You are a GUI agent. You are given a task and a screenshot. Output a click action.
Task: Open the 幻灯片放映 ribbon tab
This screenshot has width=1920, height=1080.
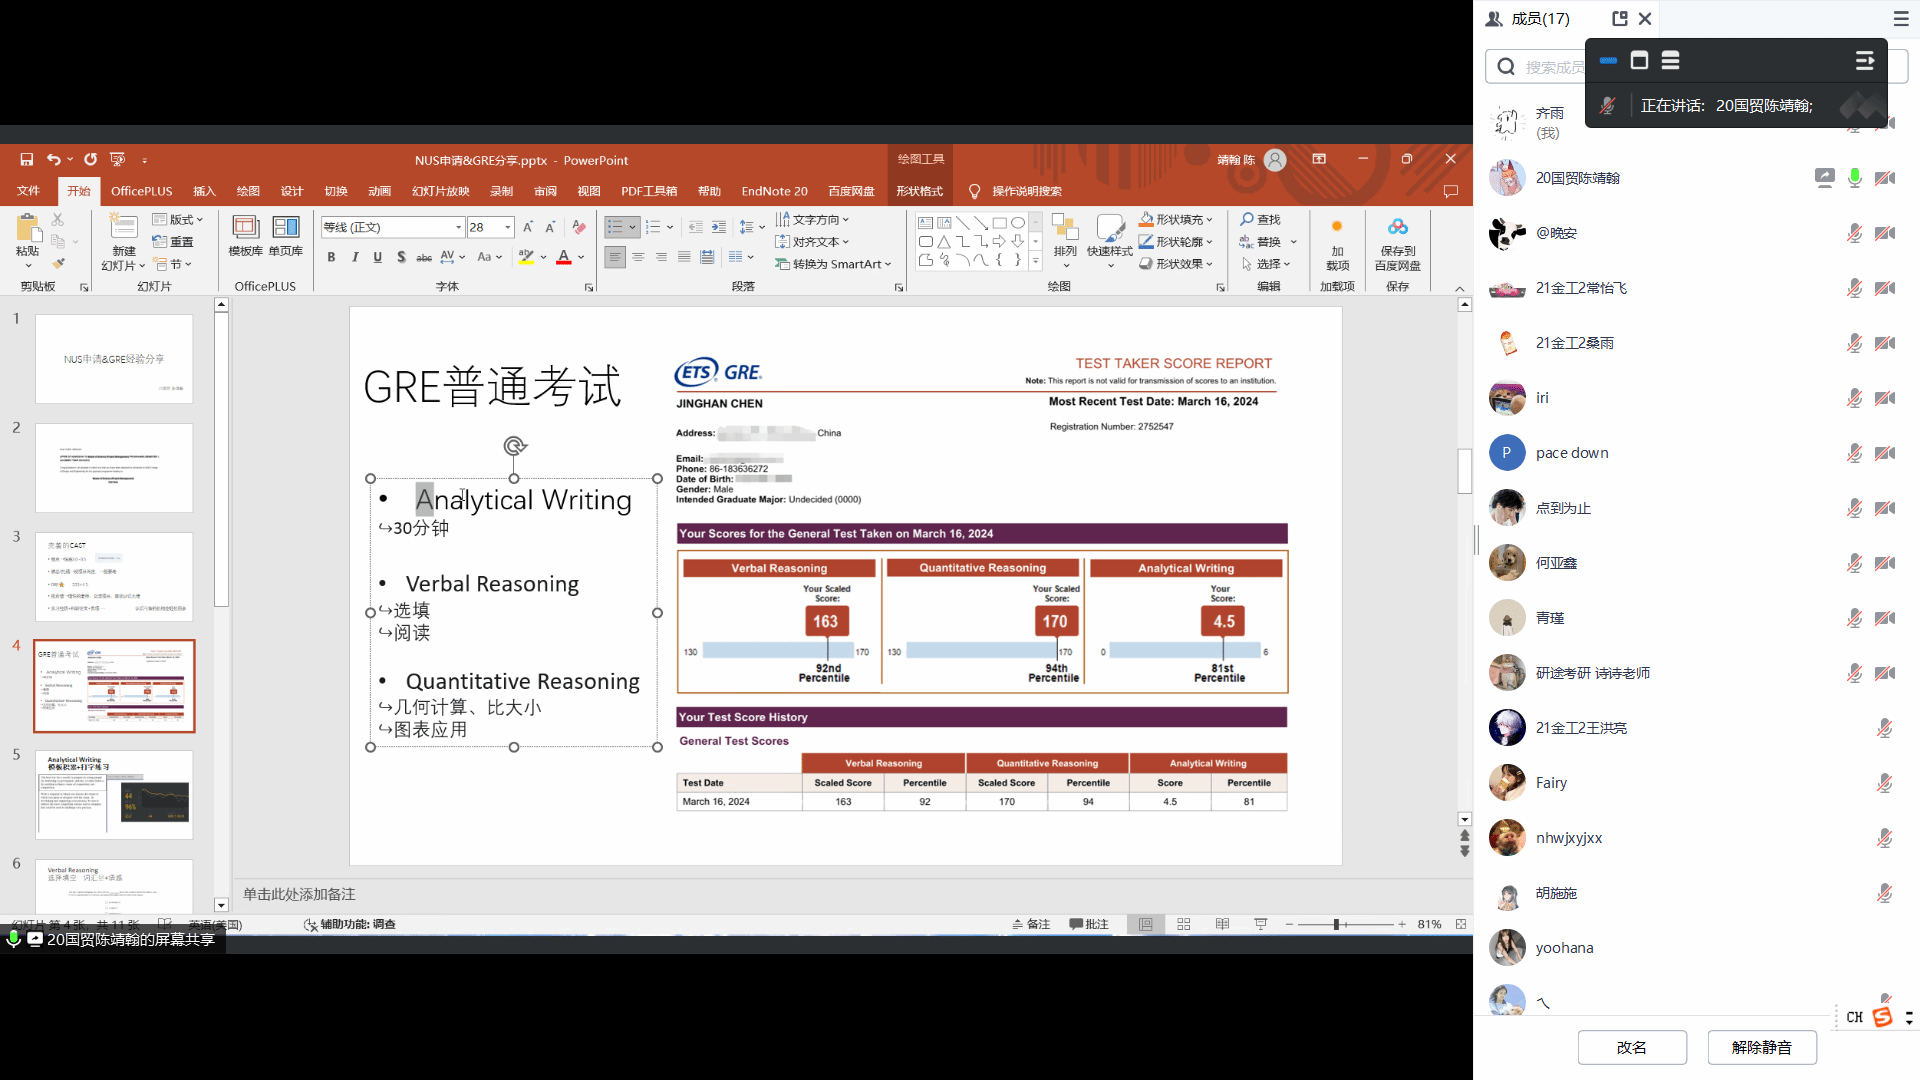440,191
